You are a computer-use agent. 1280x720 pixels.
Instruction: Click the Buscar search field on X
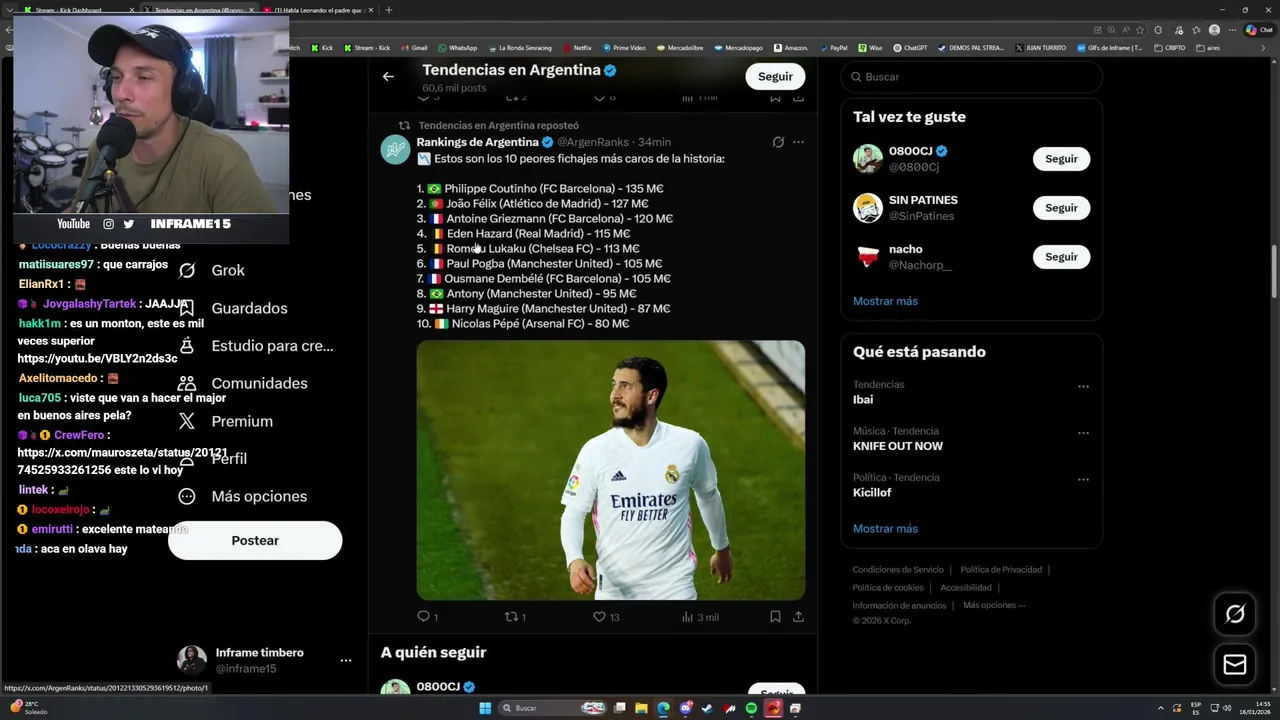971,77
